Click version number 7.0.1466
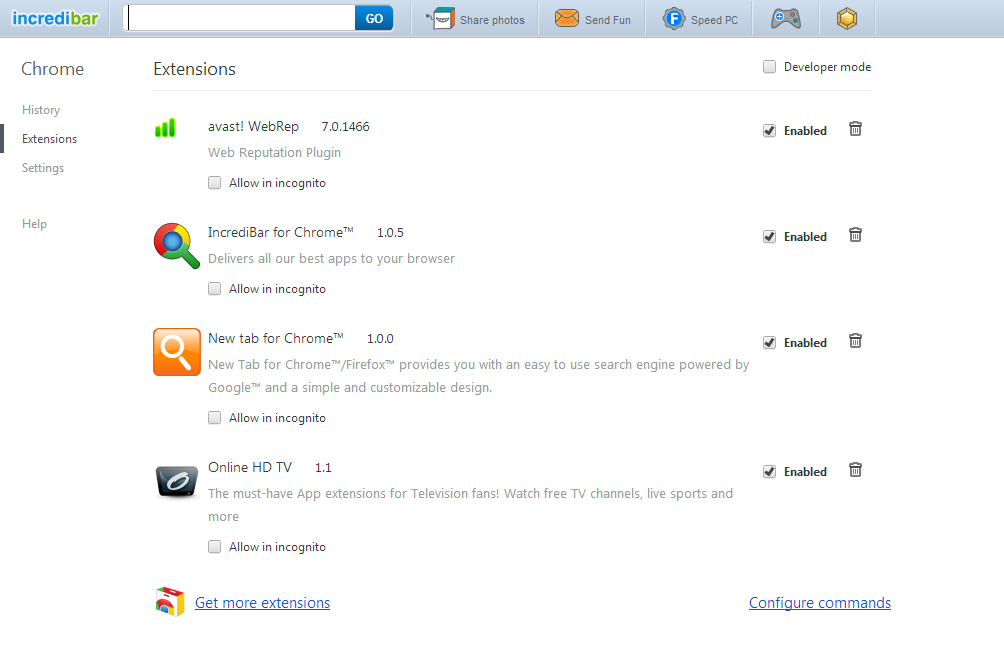Image resolution: width=1004 pixels, height=666 pixels. (345, 127)
